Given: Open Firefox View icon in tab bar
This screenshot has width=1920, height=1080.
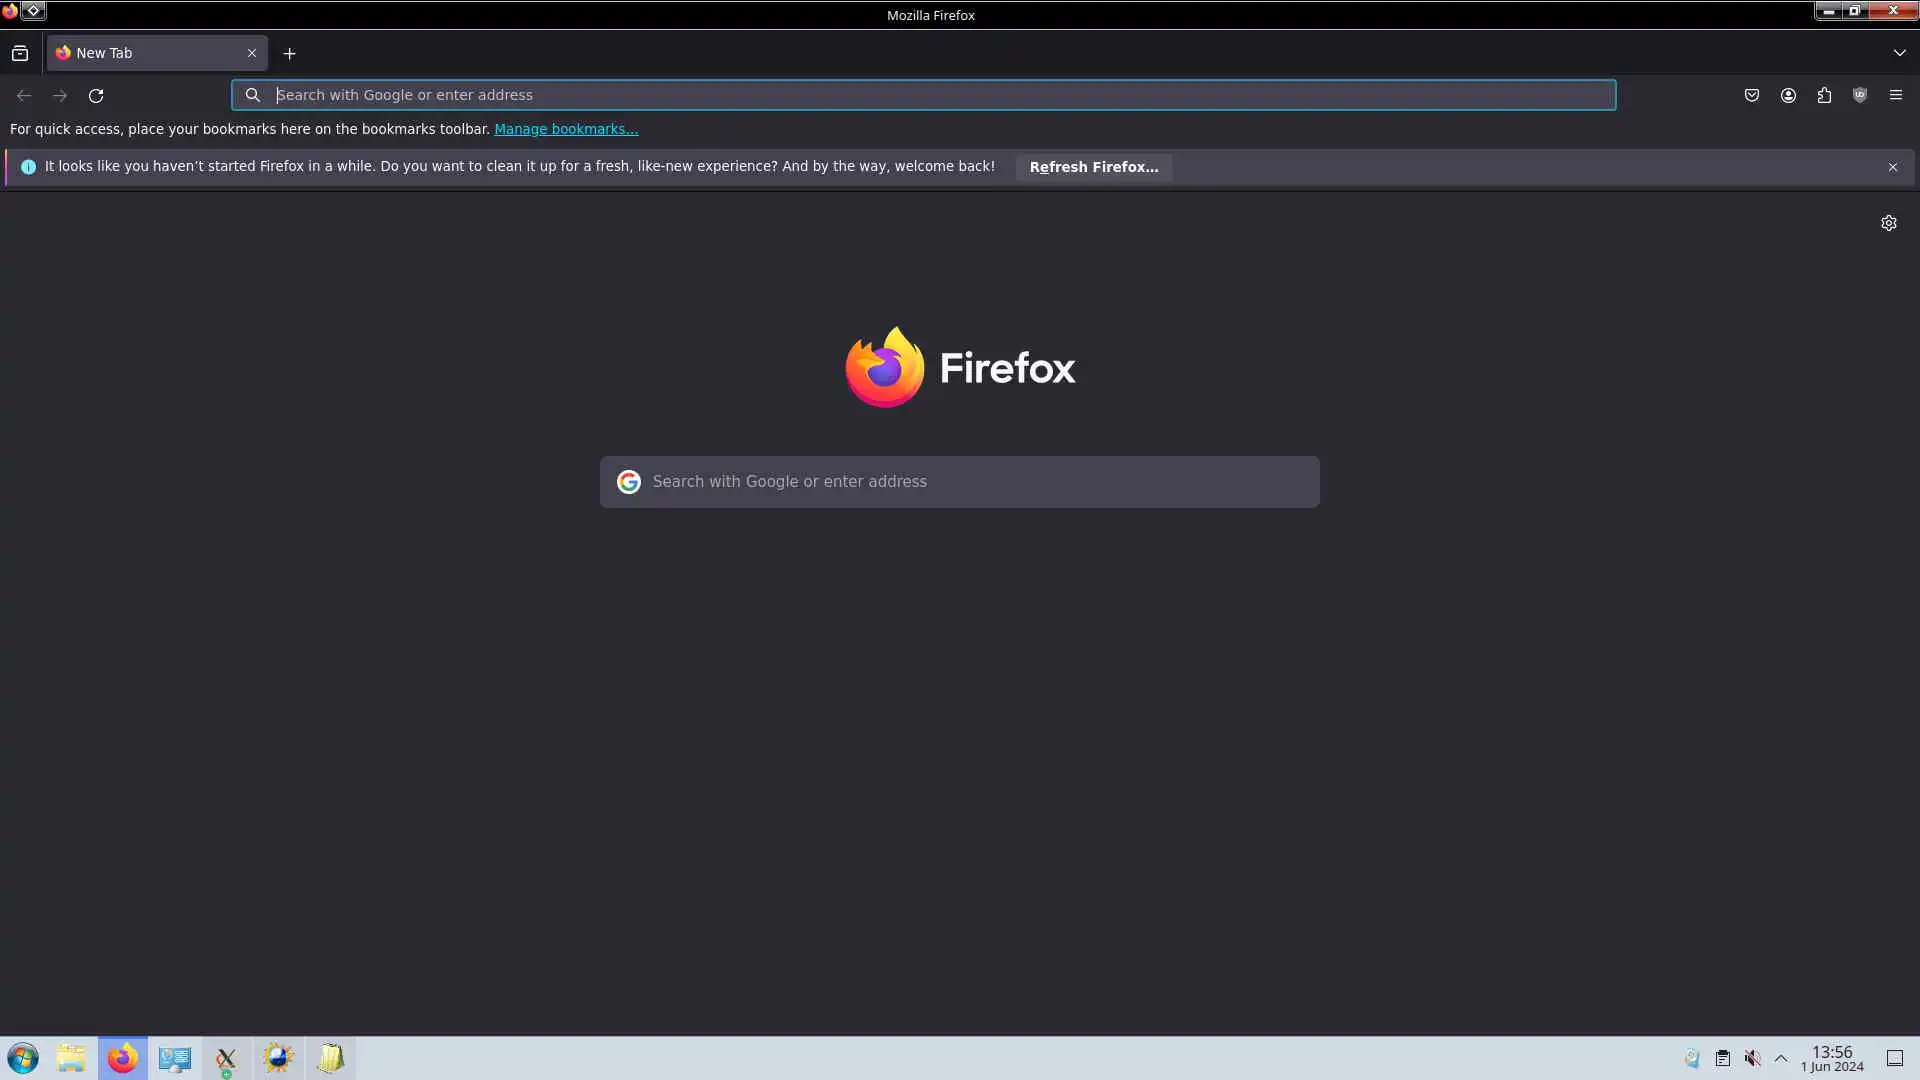Looking at the screenshot, I should [x=20, y=53].
